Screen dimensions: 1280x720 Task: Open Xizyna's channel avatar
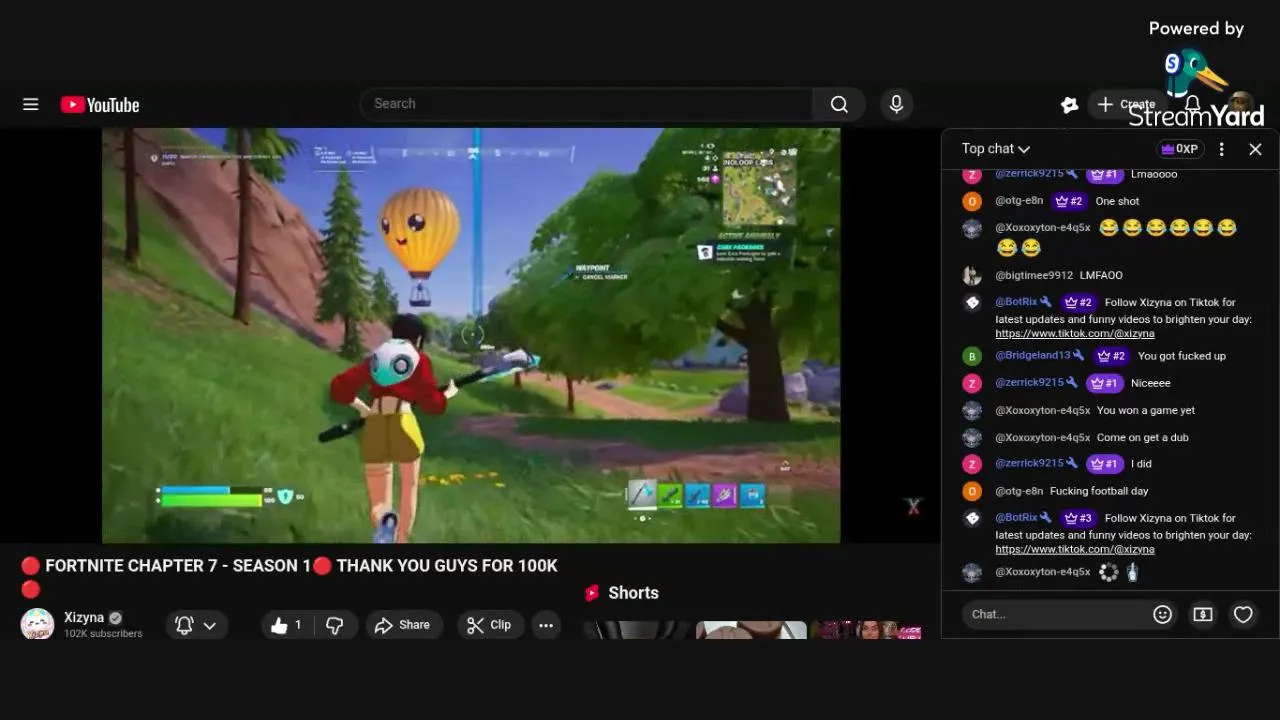(x=37, y=624)
